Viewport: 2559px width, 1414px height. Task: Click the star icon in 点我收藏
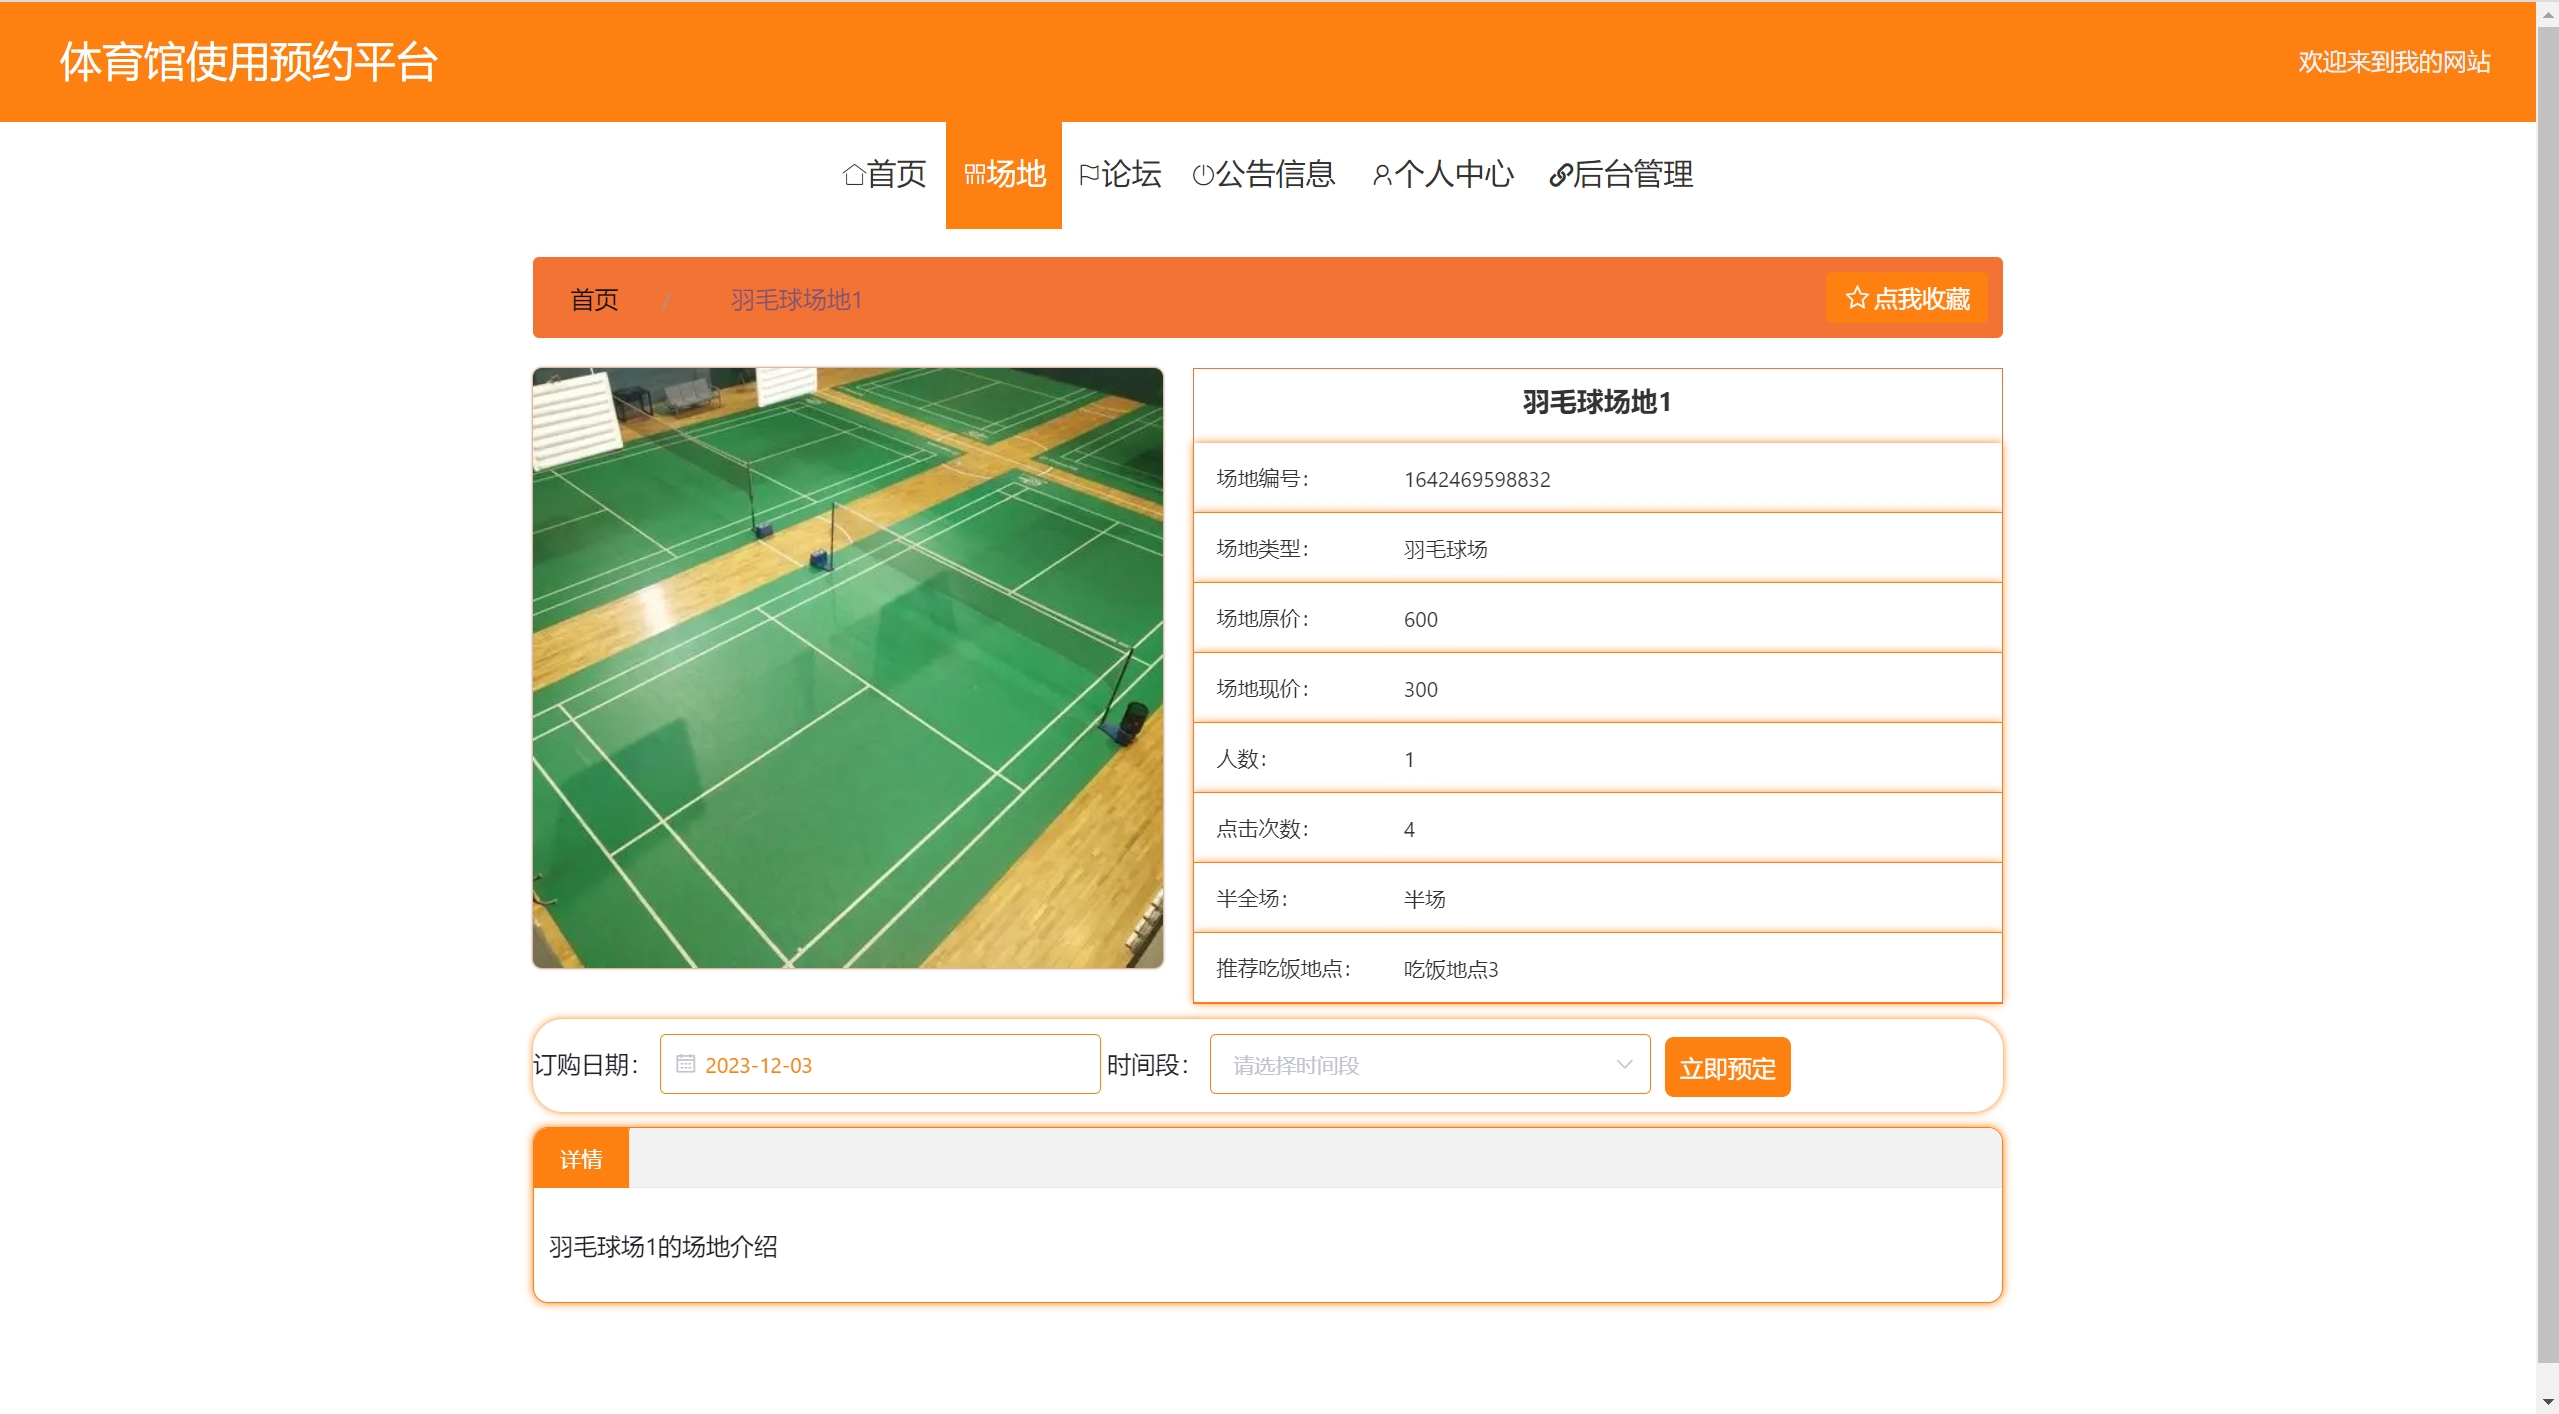click(1856, 298)
